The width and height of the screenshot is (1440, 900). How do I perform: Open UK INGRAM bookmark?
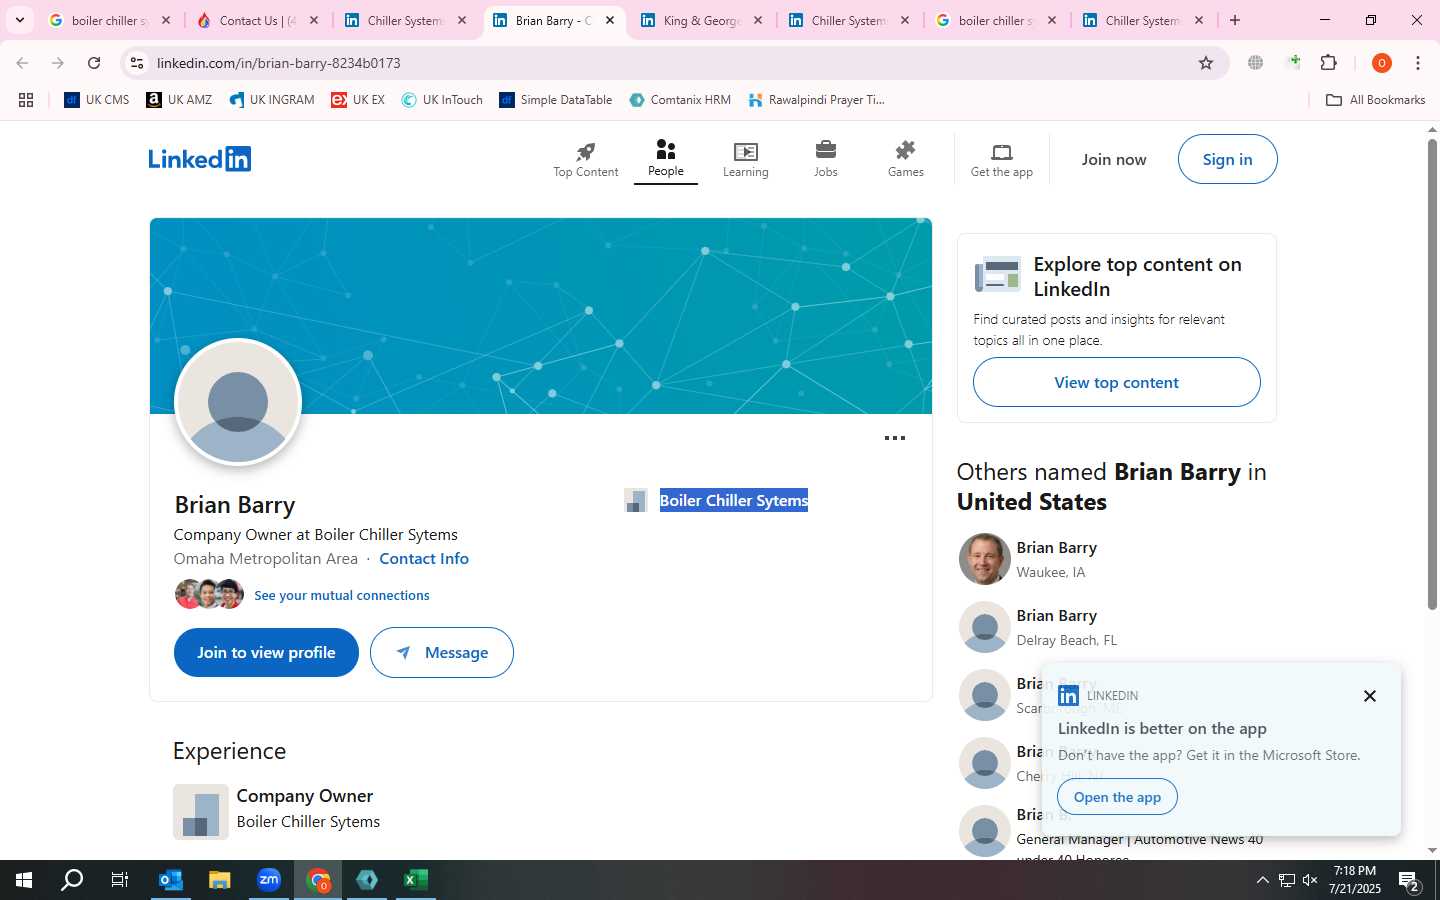point(272,100)
